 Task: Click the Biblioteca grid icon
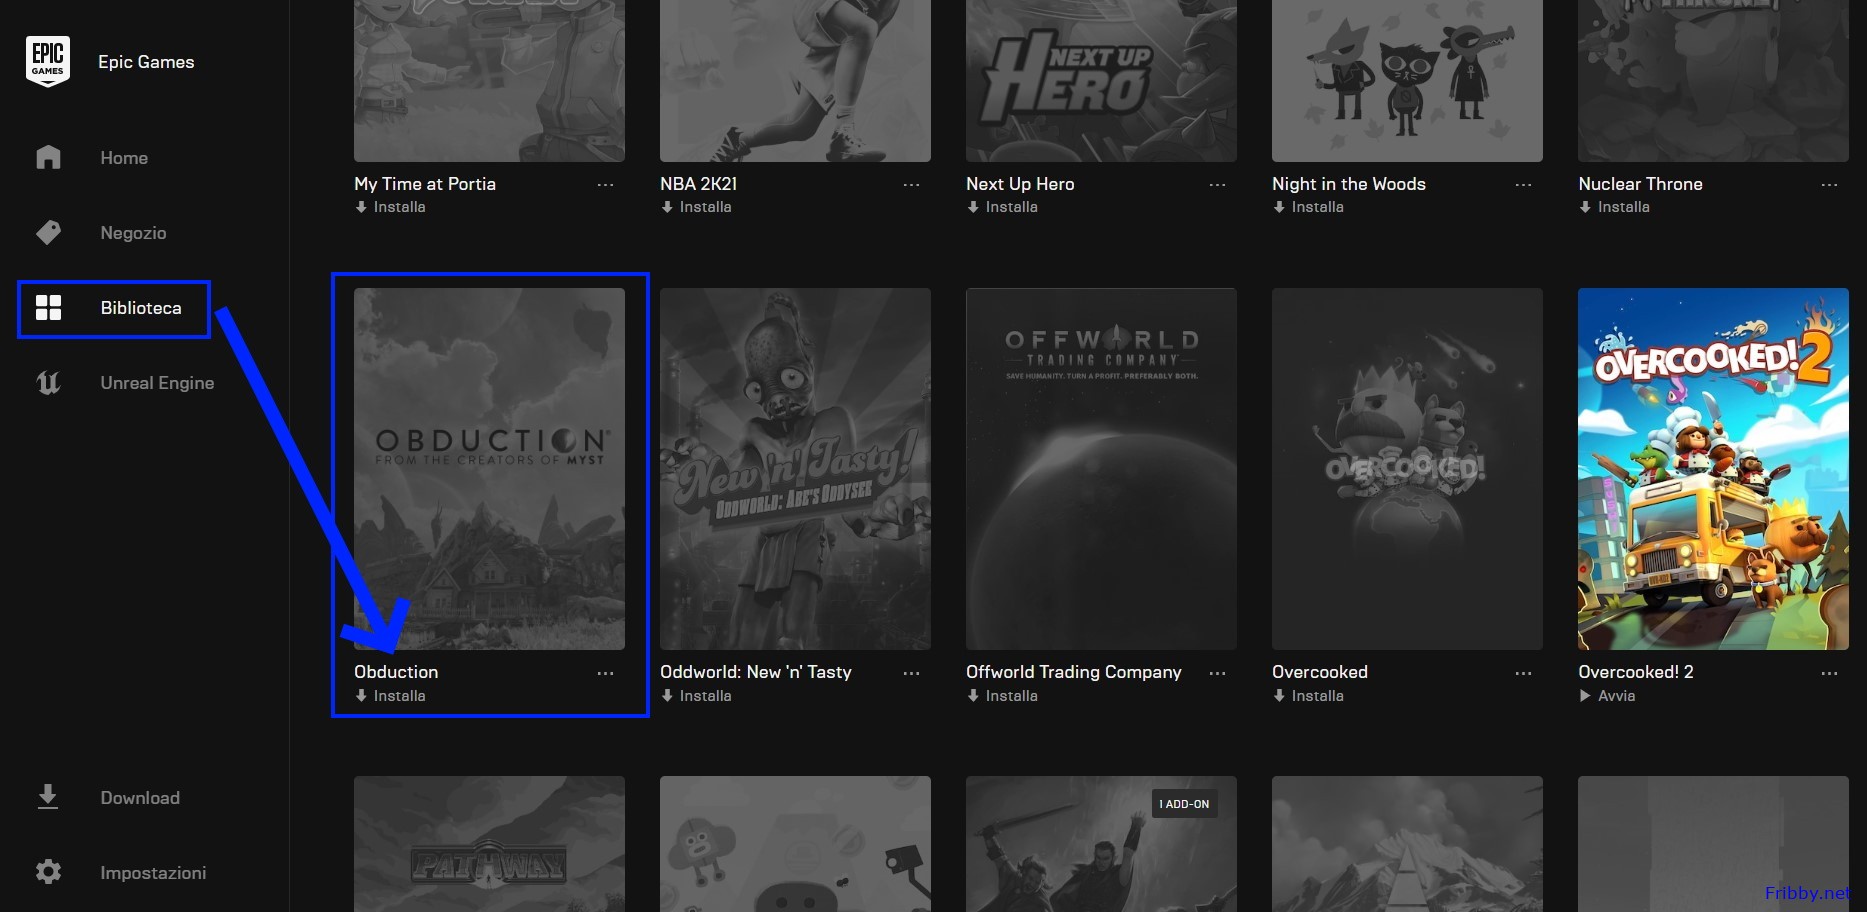[48, 308]
